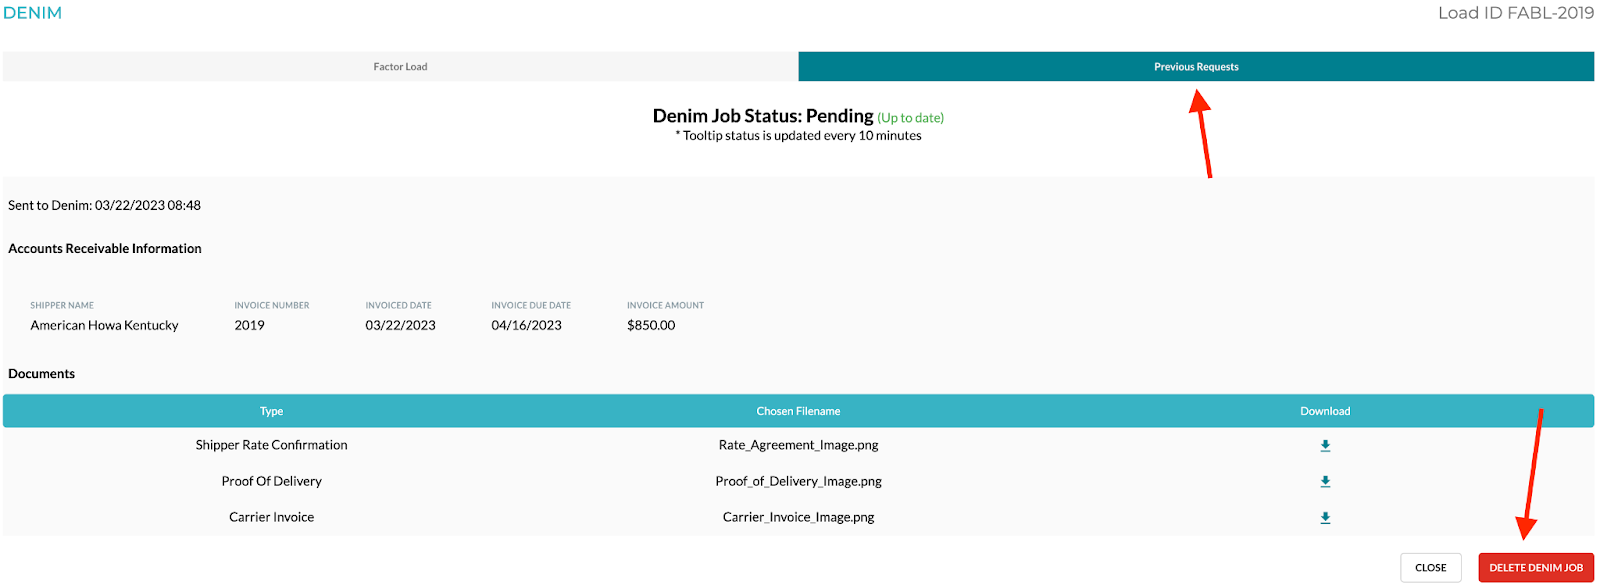The width and height of the screenshot is (1600, 585).
Task: Select the Shipper Rate Confirmation type cell
Action: click(272, 445)
